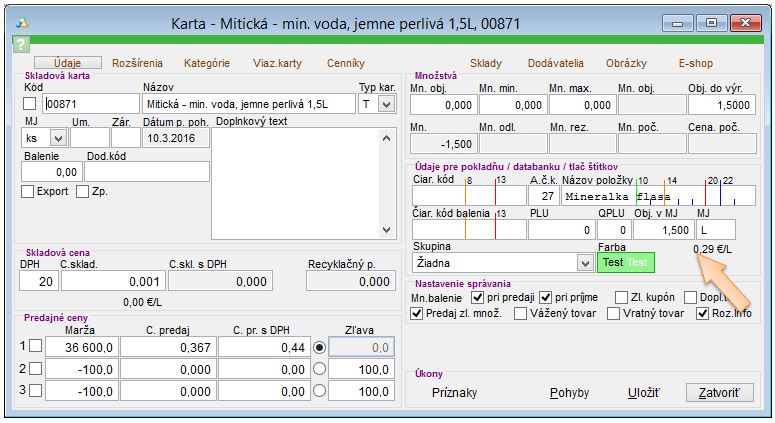Viewport: 775px width, 423px height.
Task: Open the Typ kar. dropdown
Action: [387, 104]
